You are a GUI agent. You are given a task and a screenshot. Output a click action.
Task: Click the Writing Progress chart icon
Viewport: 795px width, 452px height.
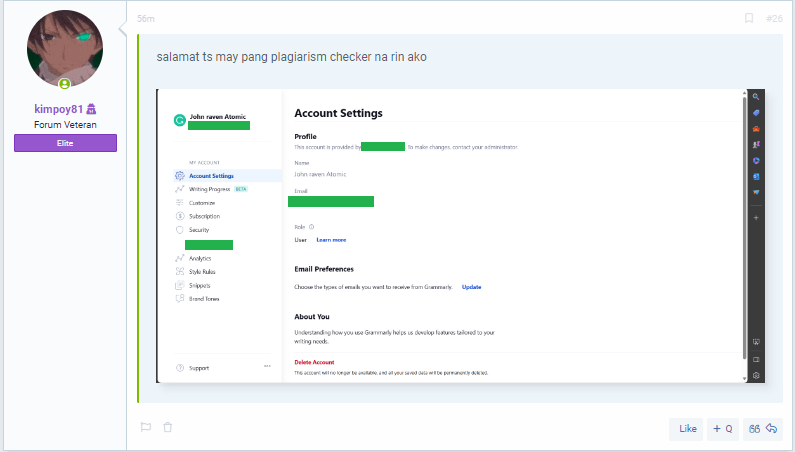pos(179,189)
